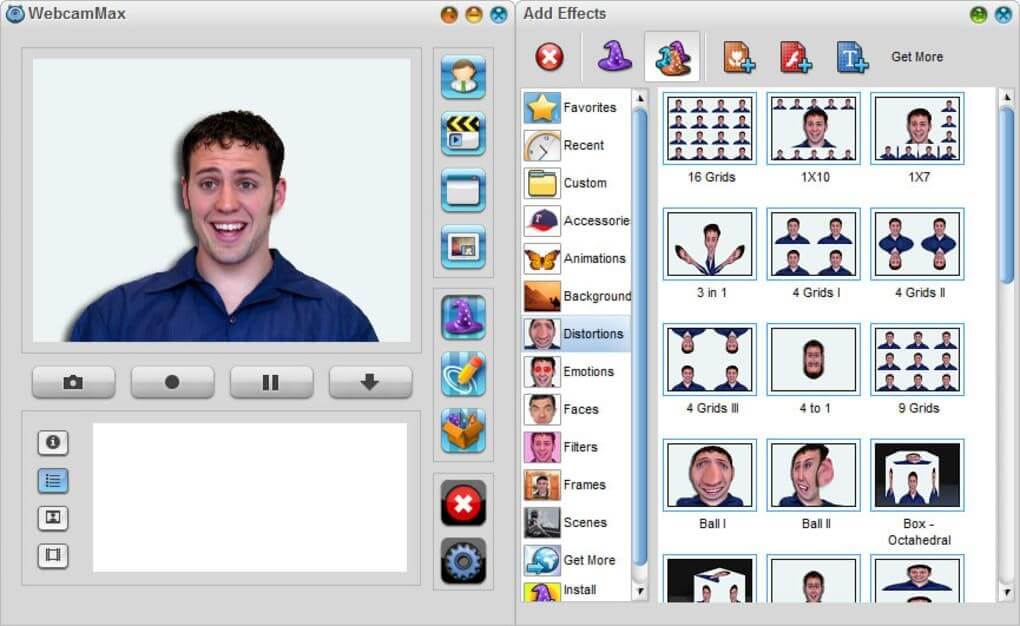Open the settings gear icon
This screenshot has width=1020, height=626.
point(463,562)
